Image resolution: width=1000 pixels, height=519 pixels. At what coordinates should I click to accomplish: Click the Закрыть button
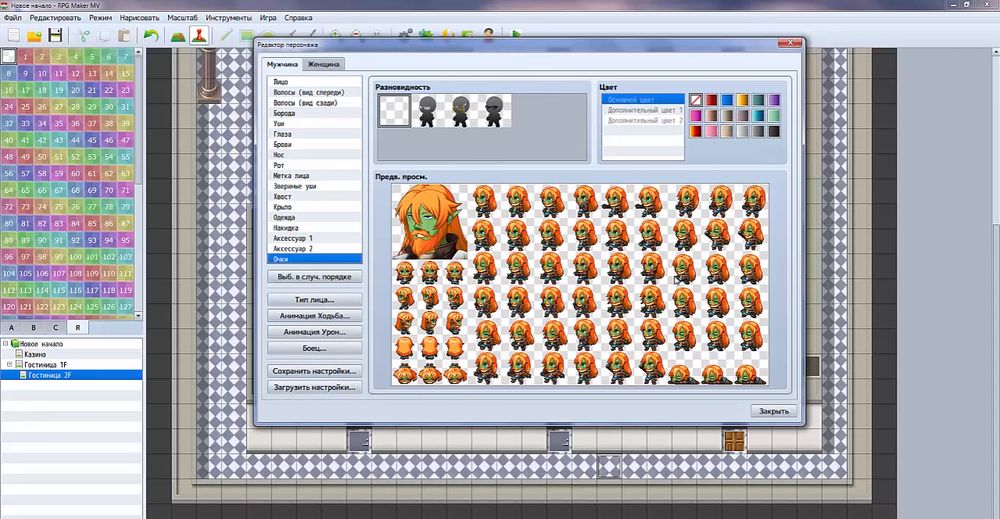(774, 411)
